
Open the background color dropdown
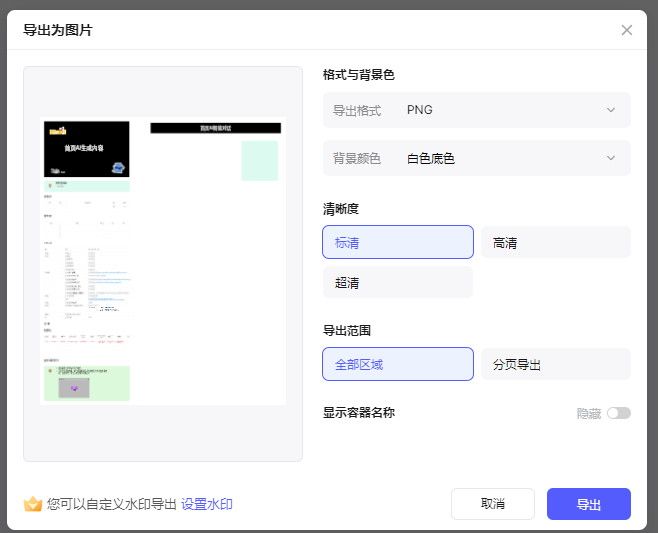pos(476,158)
